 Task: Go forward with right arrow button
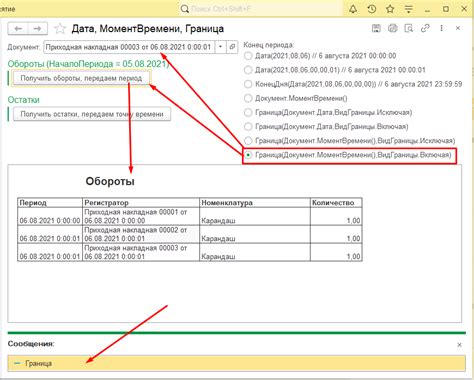pos(38,29)
